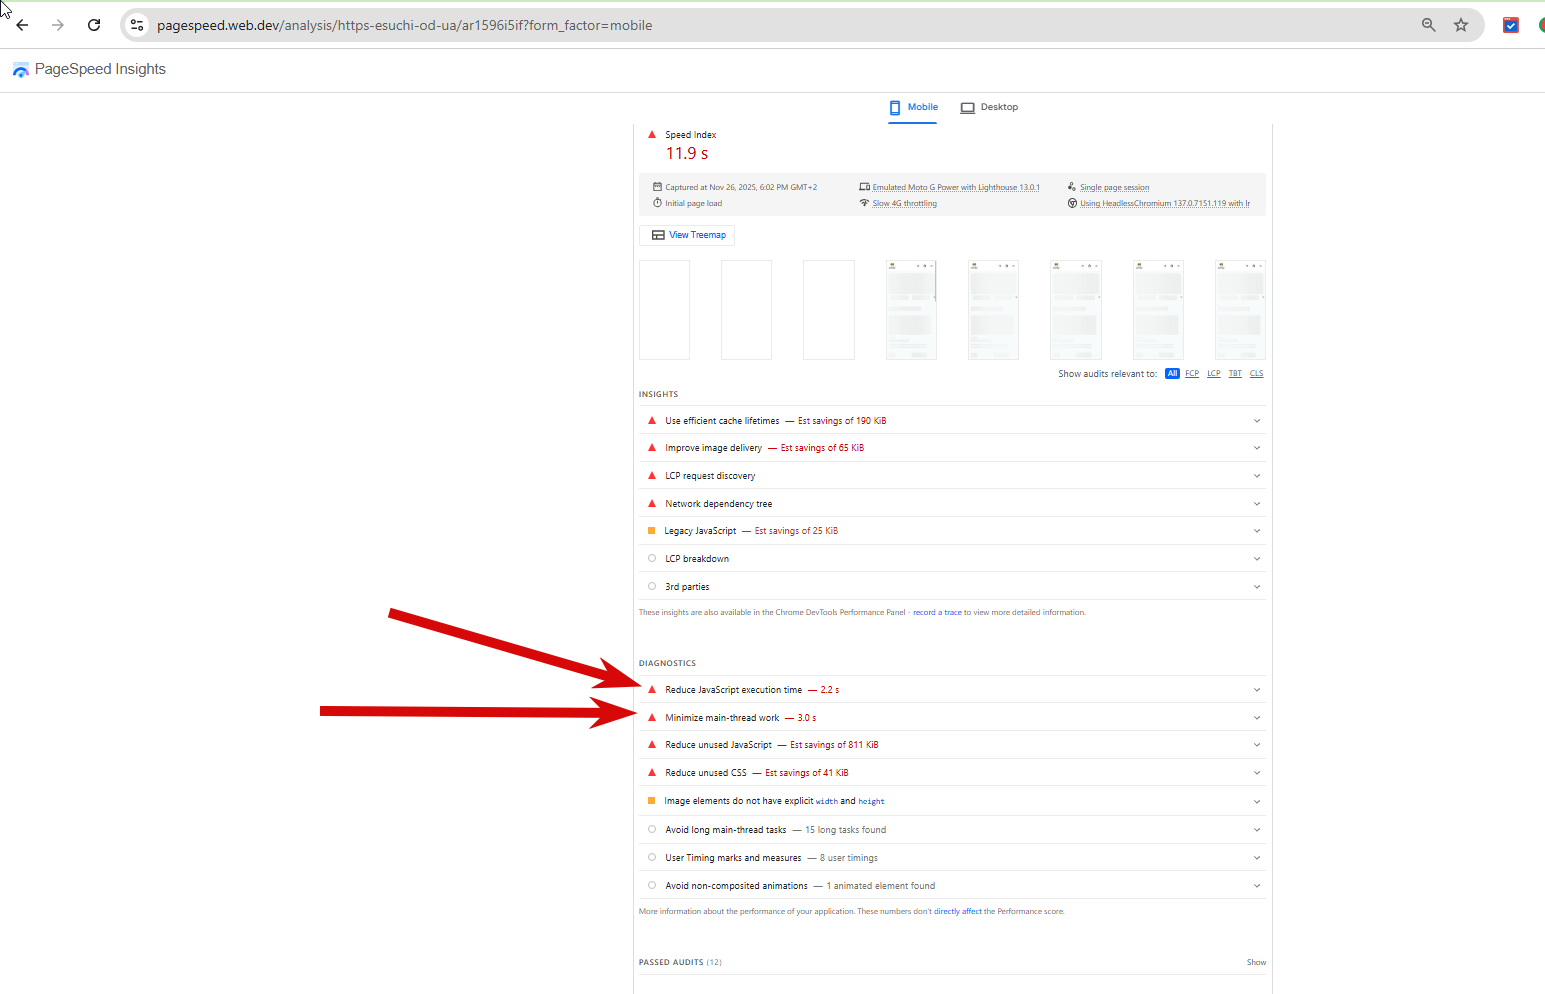This screenshot has height=994, width=1545.
Task: Filter audits relevant to CLS
Action: coord(1257,374)
